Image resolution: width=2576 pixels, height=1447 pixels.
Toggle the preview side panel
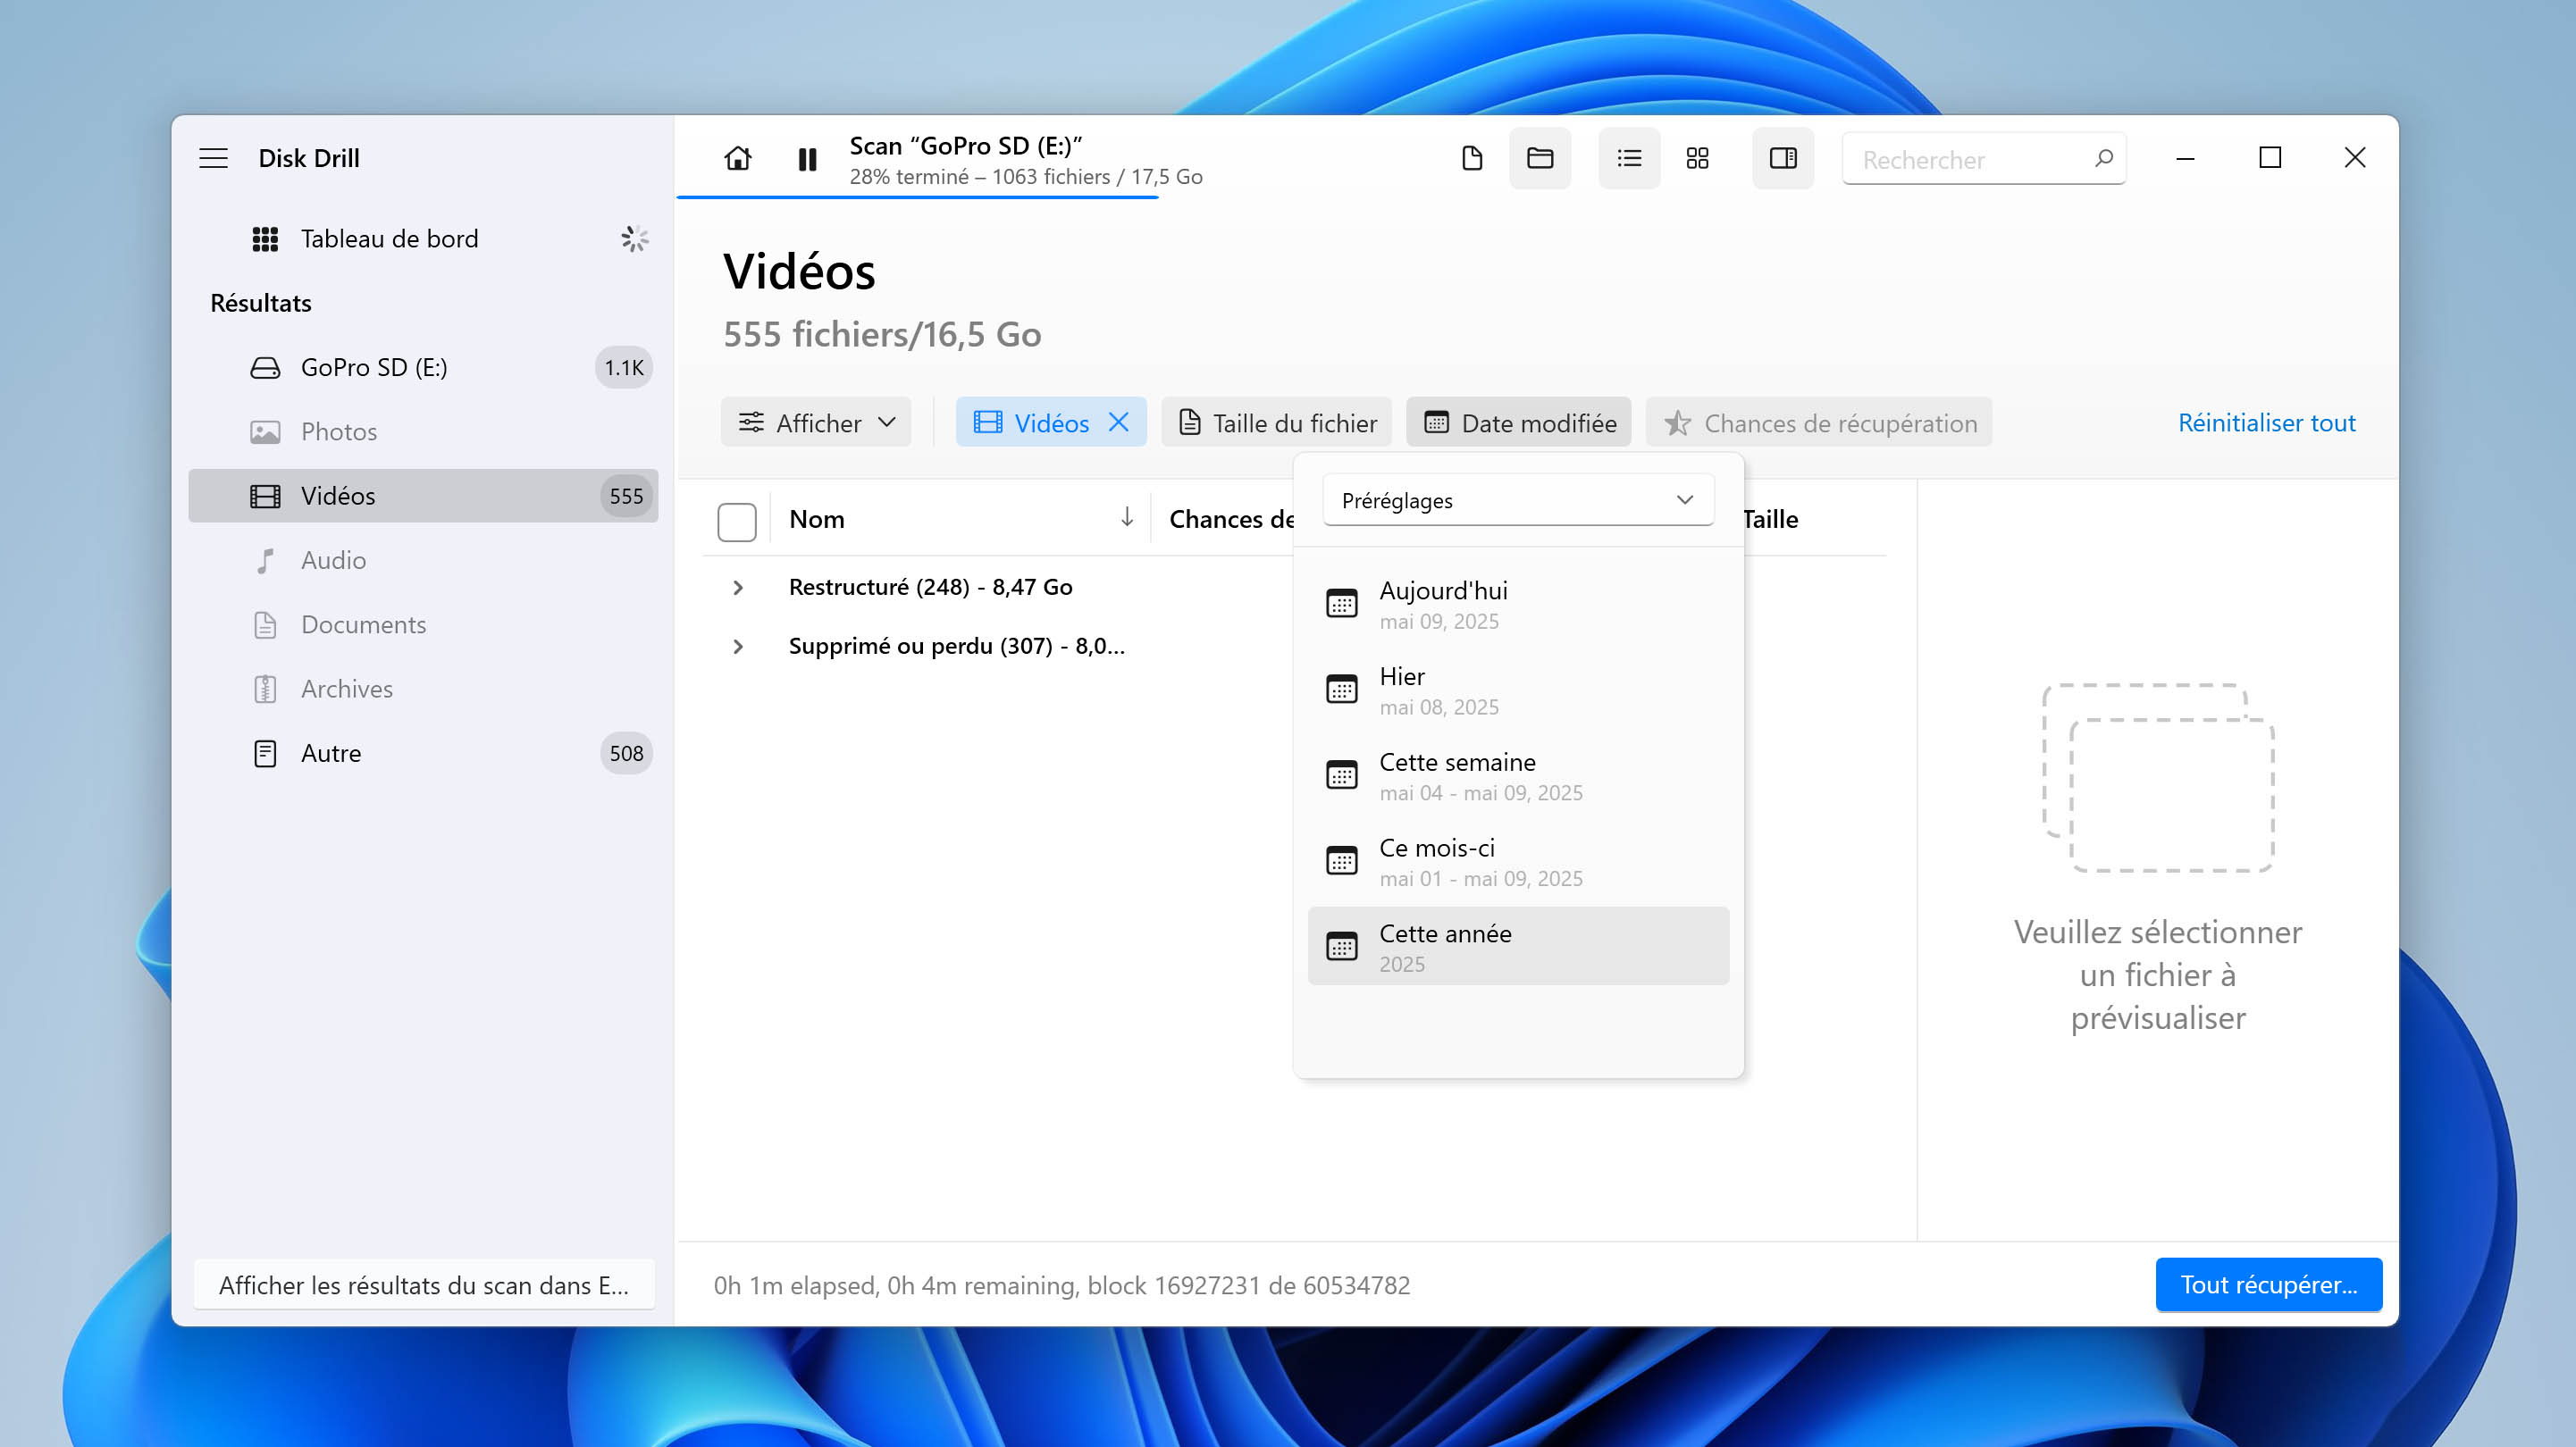coord(1783,158)
